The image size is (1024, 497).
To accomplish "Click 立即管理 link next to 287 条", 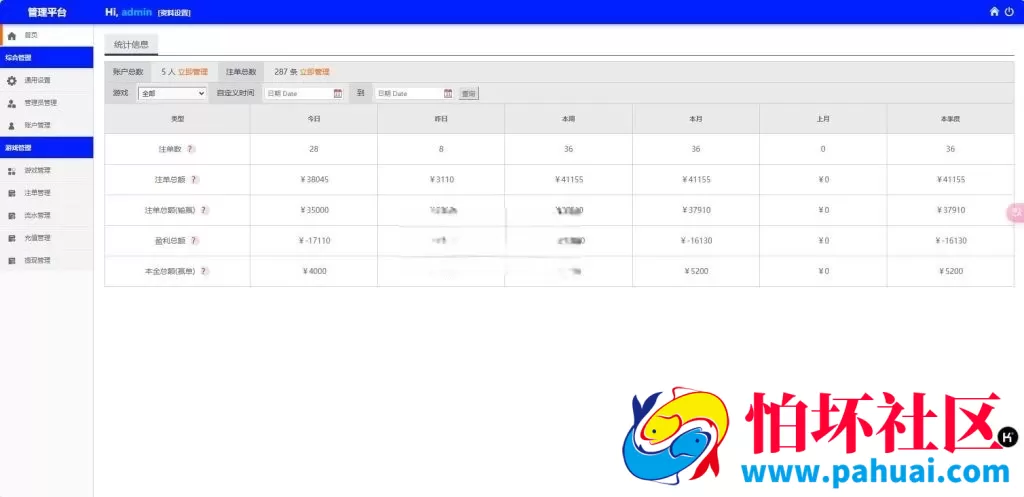I will point(315,72).
